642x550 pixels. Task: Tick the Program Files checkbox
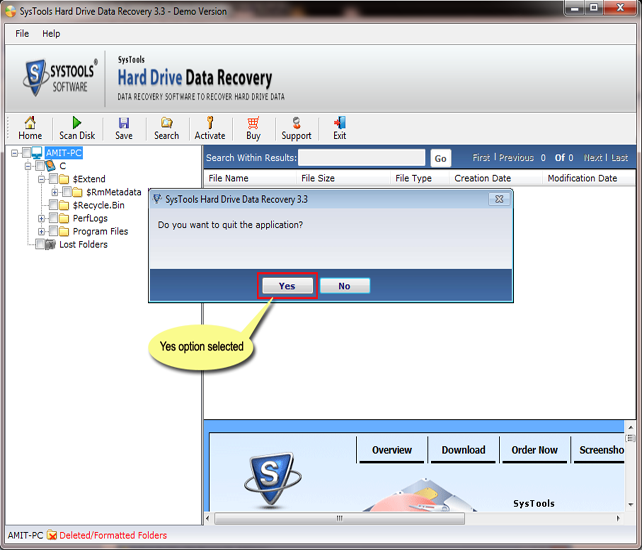[53, 231]
